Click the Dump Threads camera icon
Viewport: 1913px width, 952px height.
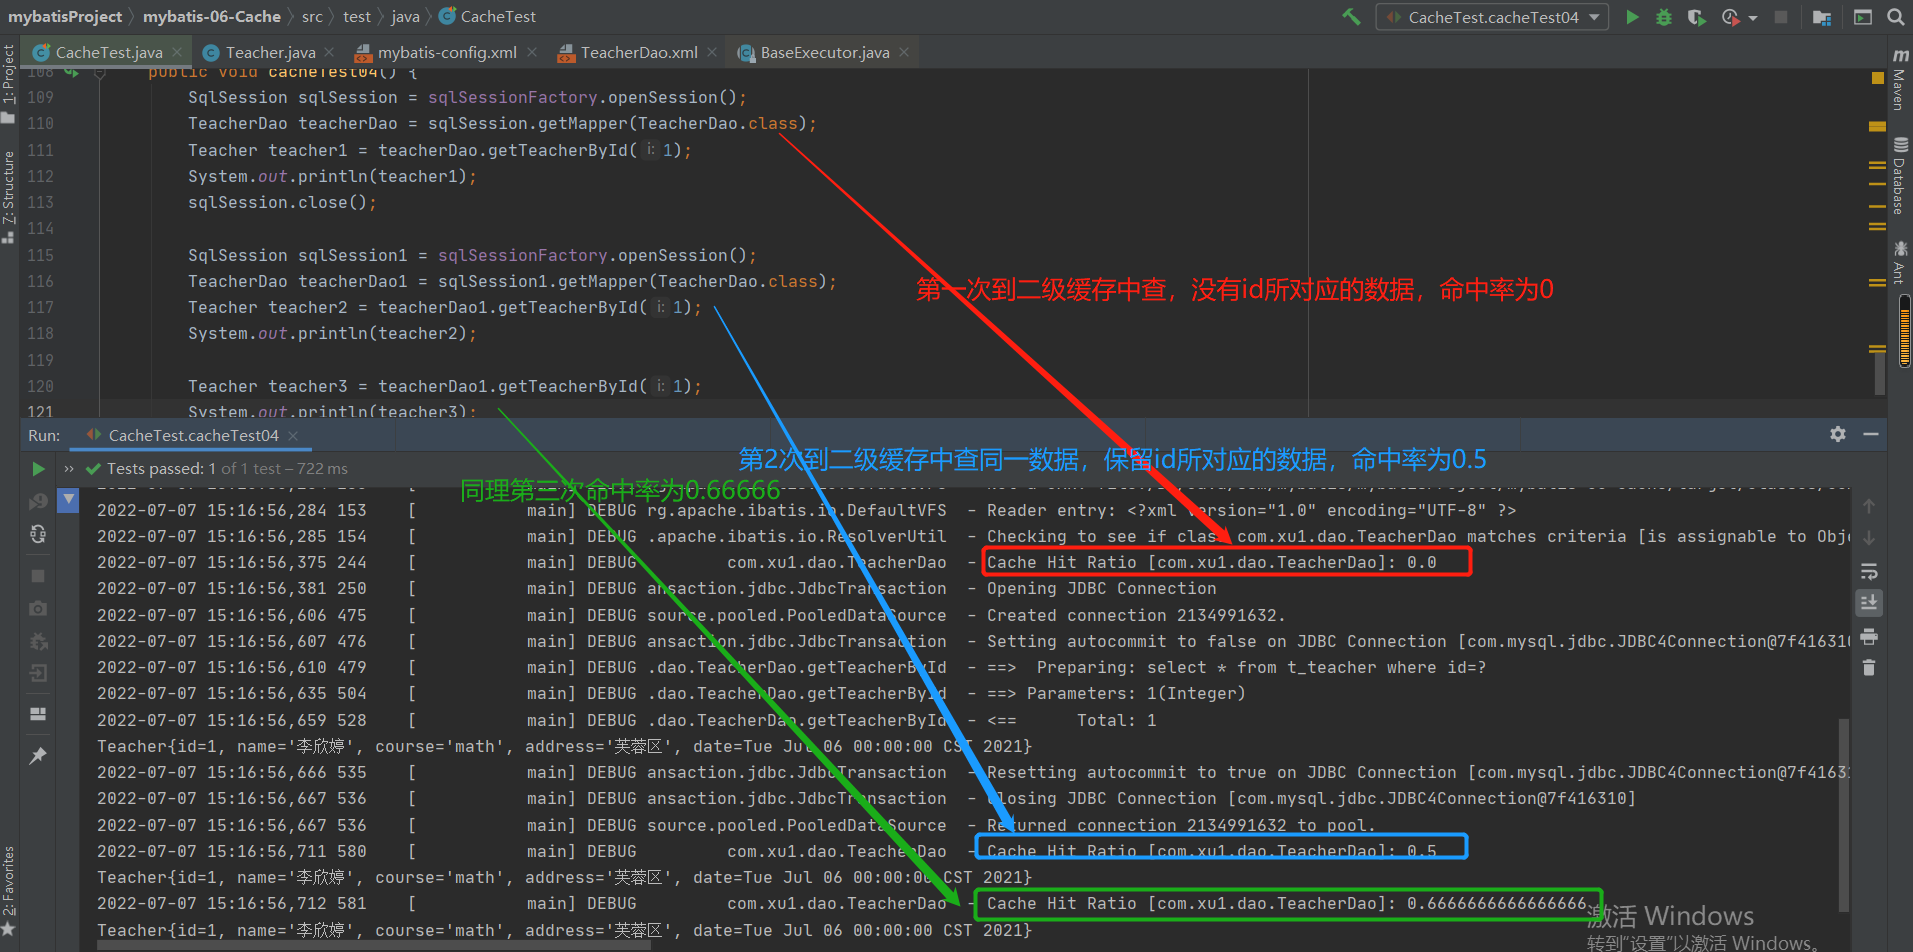click(38, 608)
